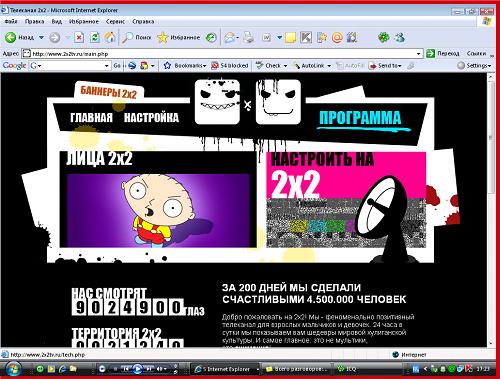This screenshot has height=379, width=500.
Task: Go to the Home page icon
Action: point(110,37)
